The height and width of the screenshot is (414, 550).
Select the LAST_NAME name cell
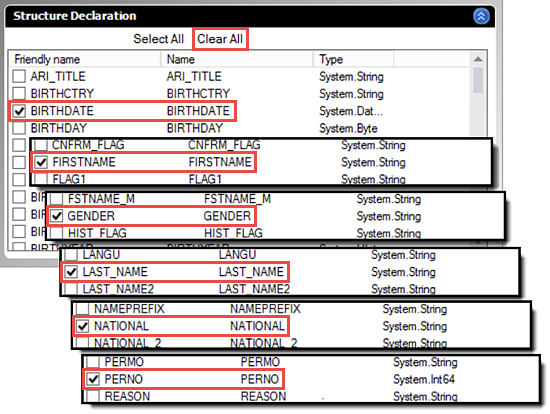click(x=251, y=272)
